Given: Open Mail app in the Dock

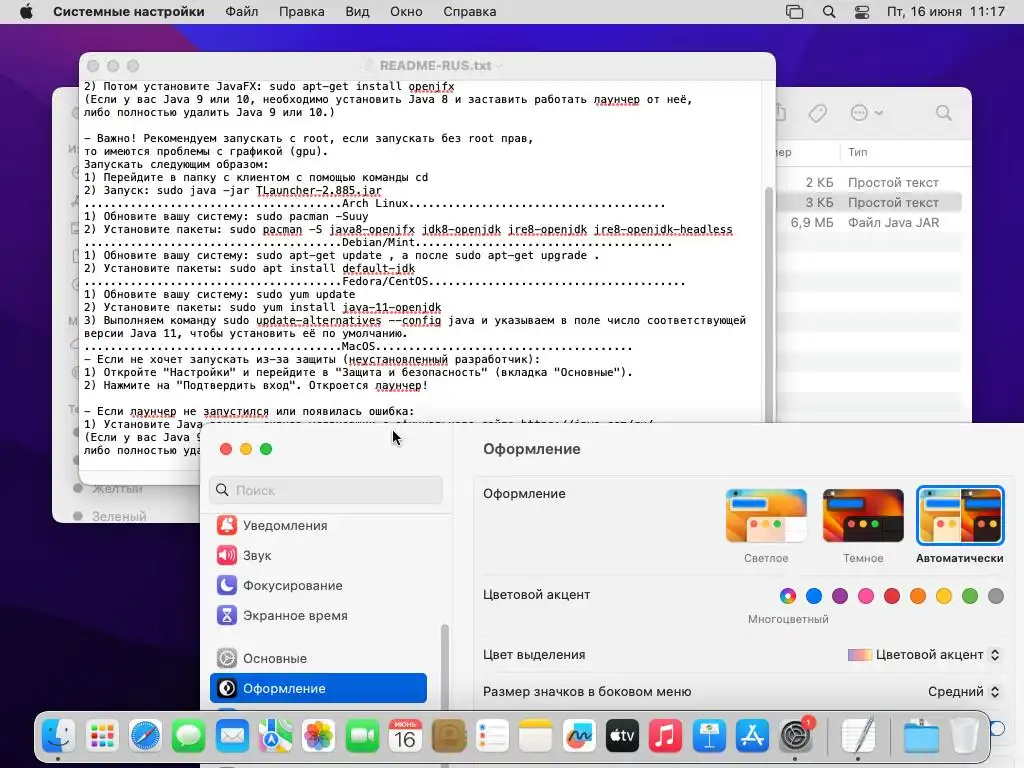Looking at the screenshot, I should (x=232, y=736).
